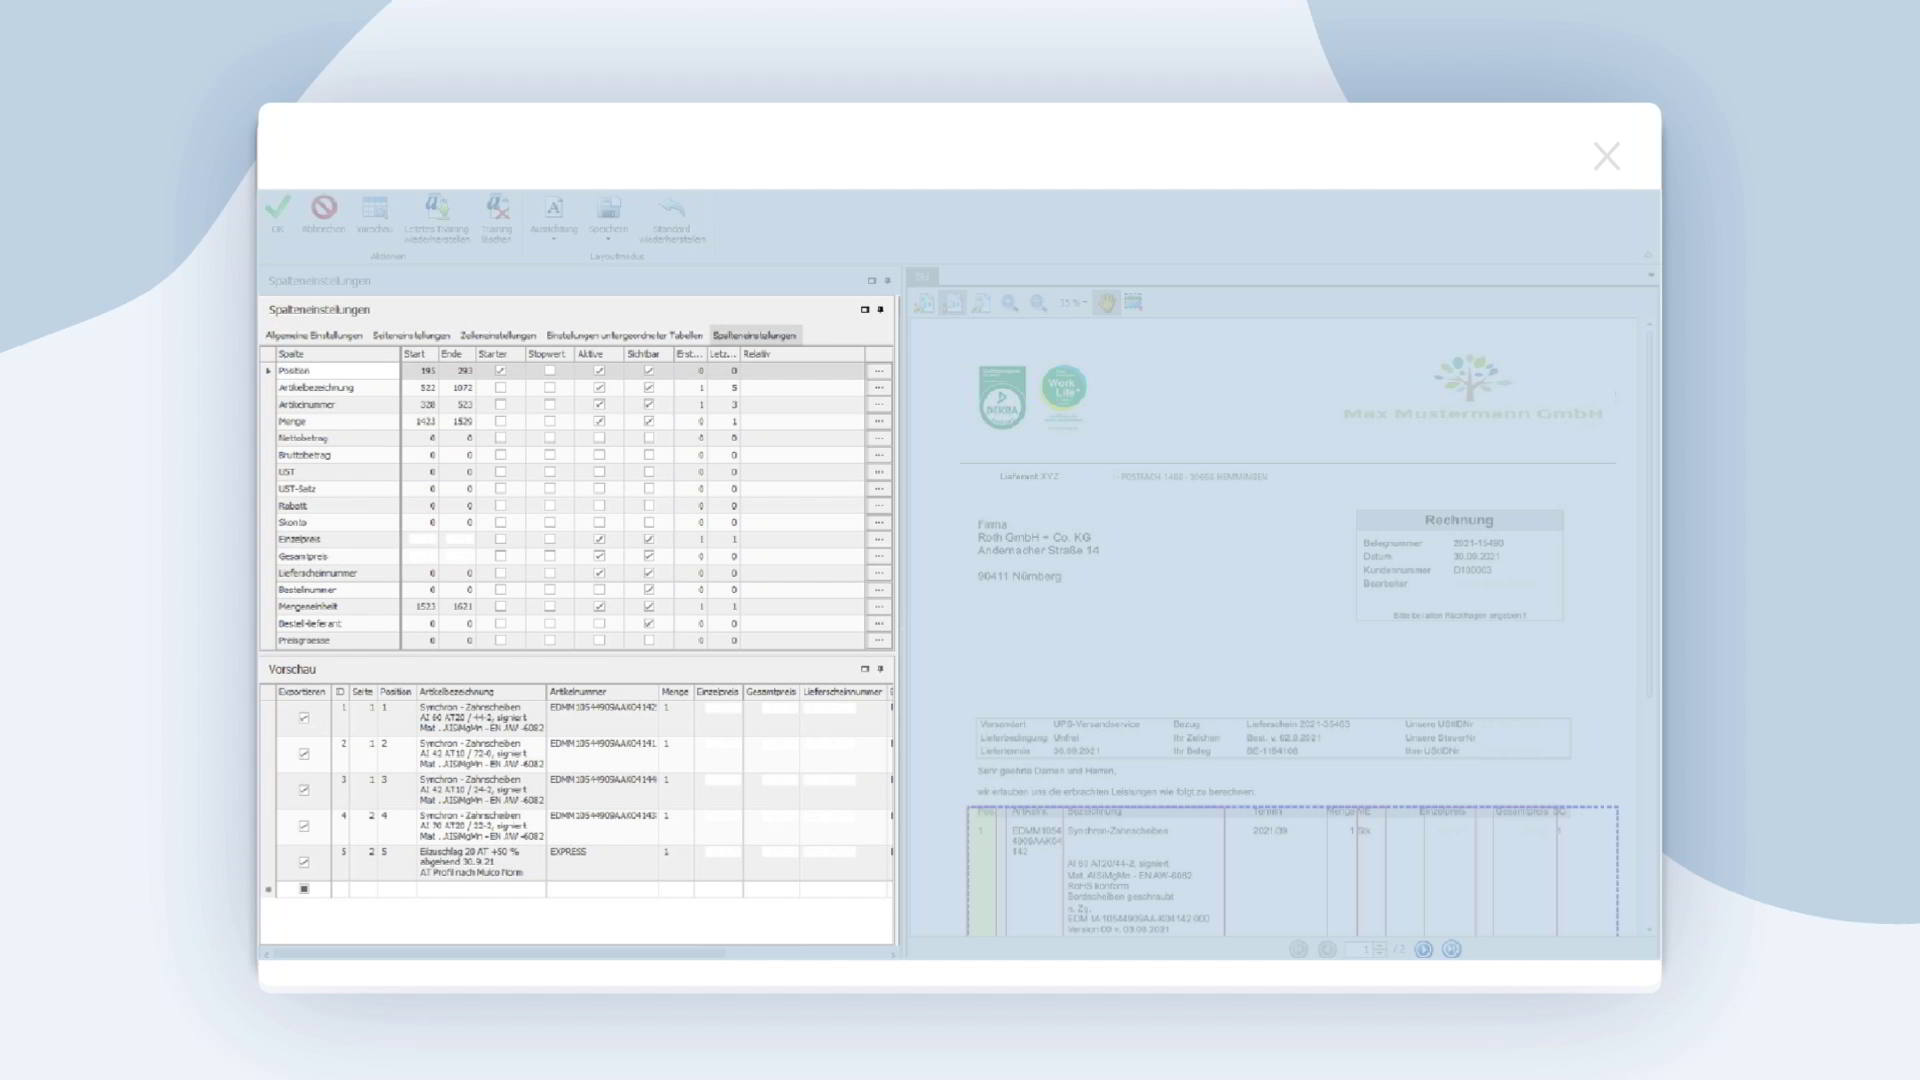This screenshot has height=1080, width=1920.
Task: Click the zoom out magnifier in document viewer
Action: tap(1039, 303)
